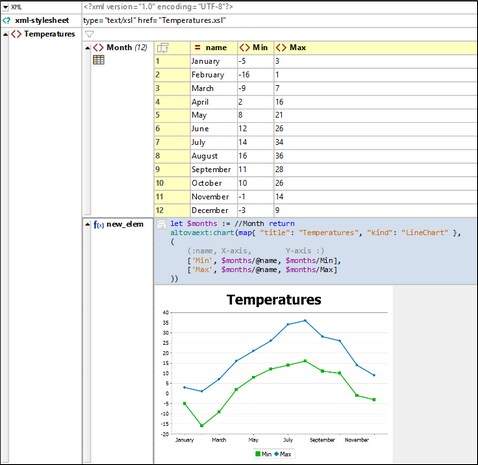
Task: Collapse the Temperatures root element
Action: (x=5, y=34)
